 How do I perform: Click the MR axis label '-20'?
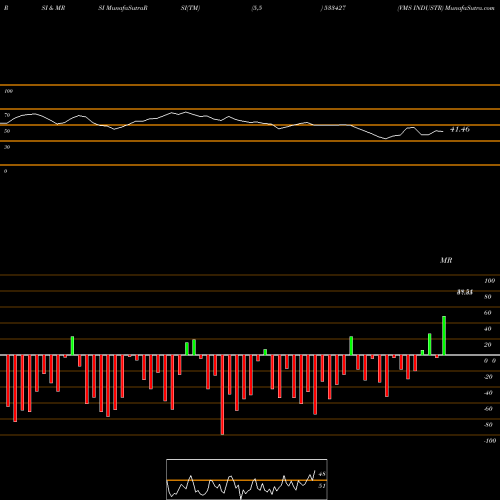(488, 377)
